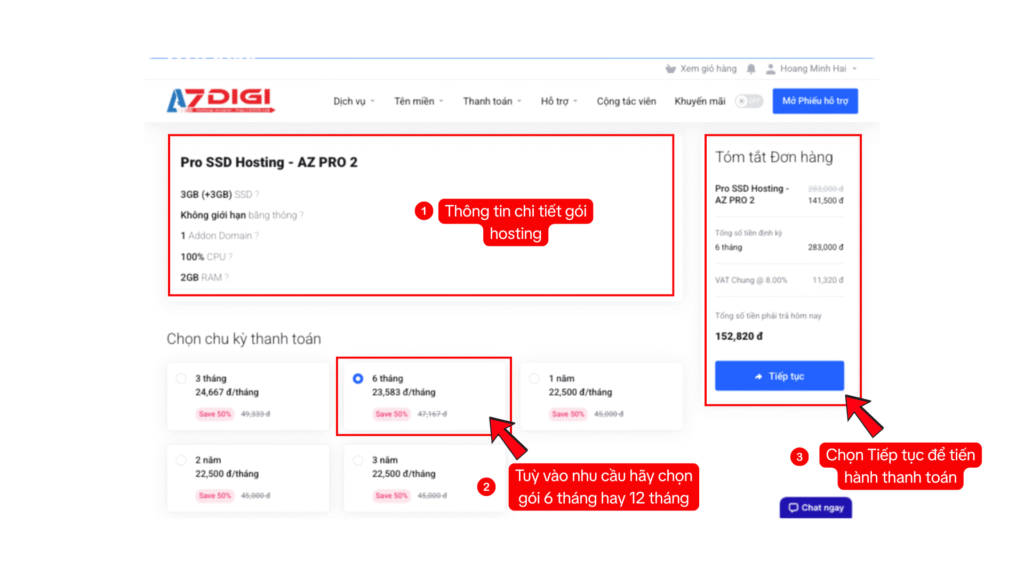Click the Chọn chu kỳ thanh toán heading
This screenshot has height=576, width=1024.
point(244,339)
